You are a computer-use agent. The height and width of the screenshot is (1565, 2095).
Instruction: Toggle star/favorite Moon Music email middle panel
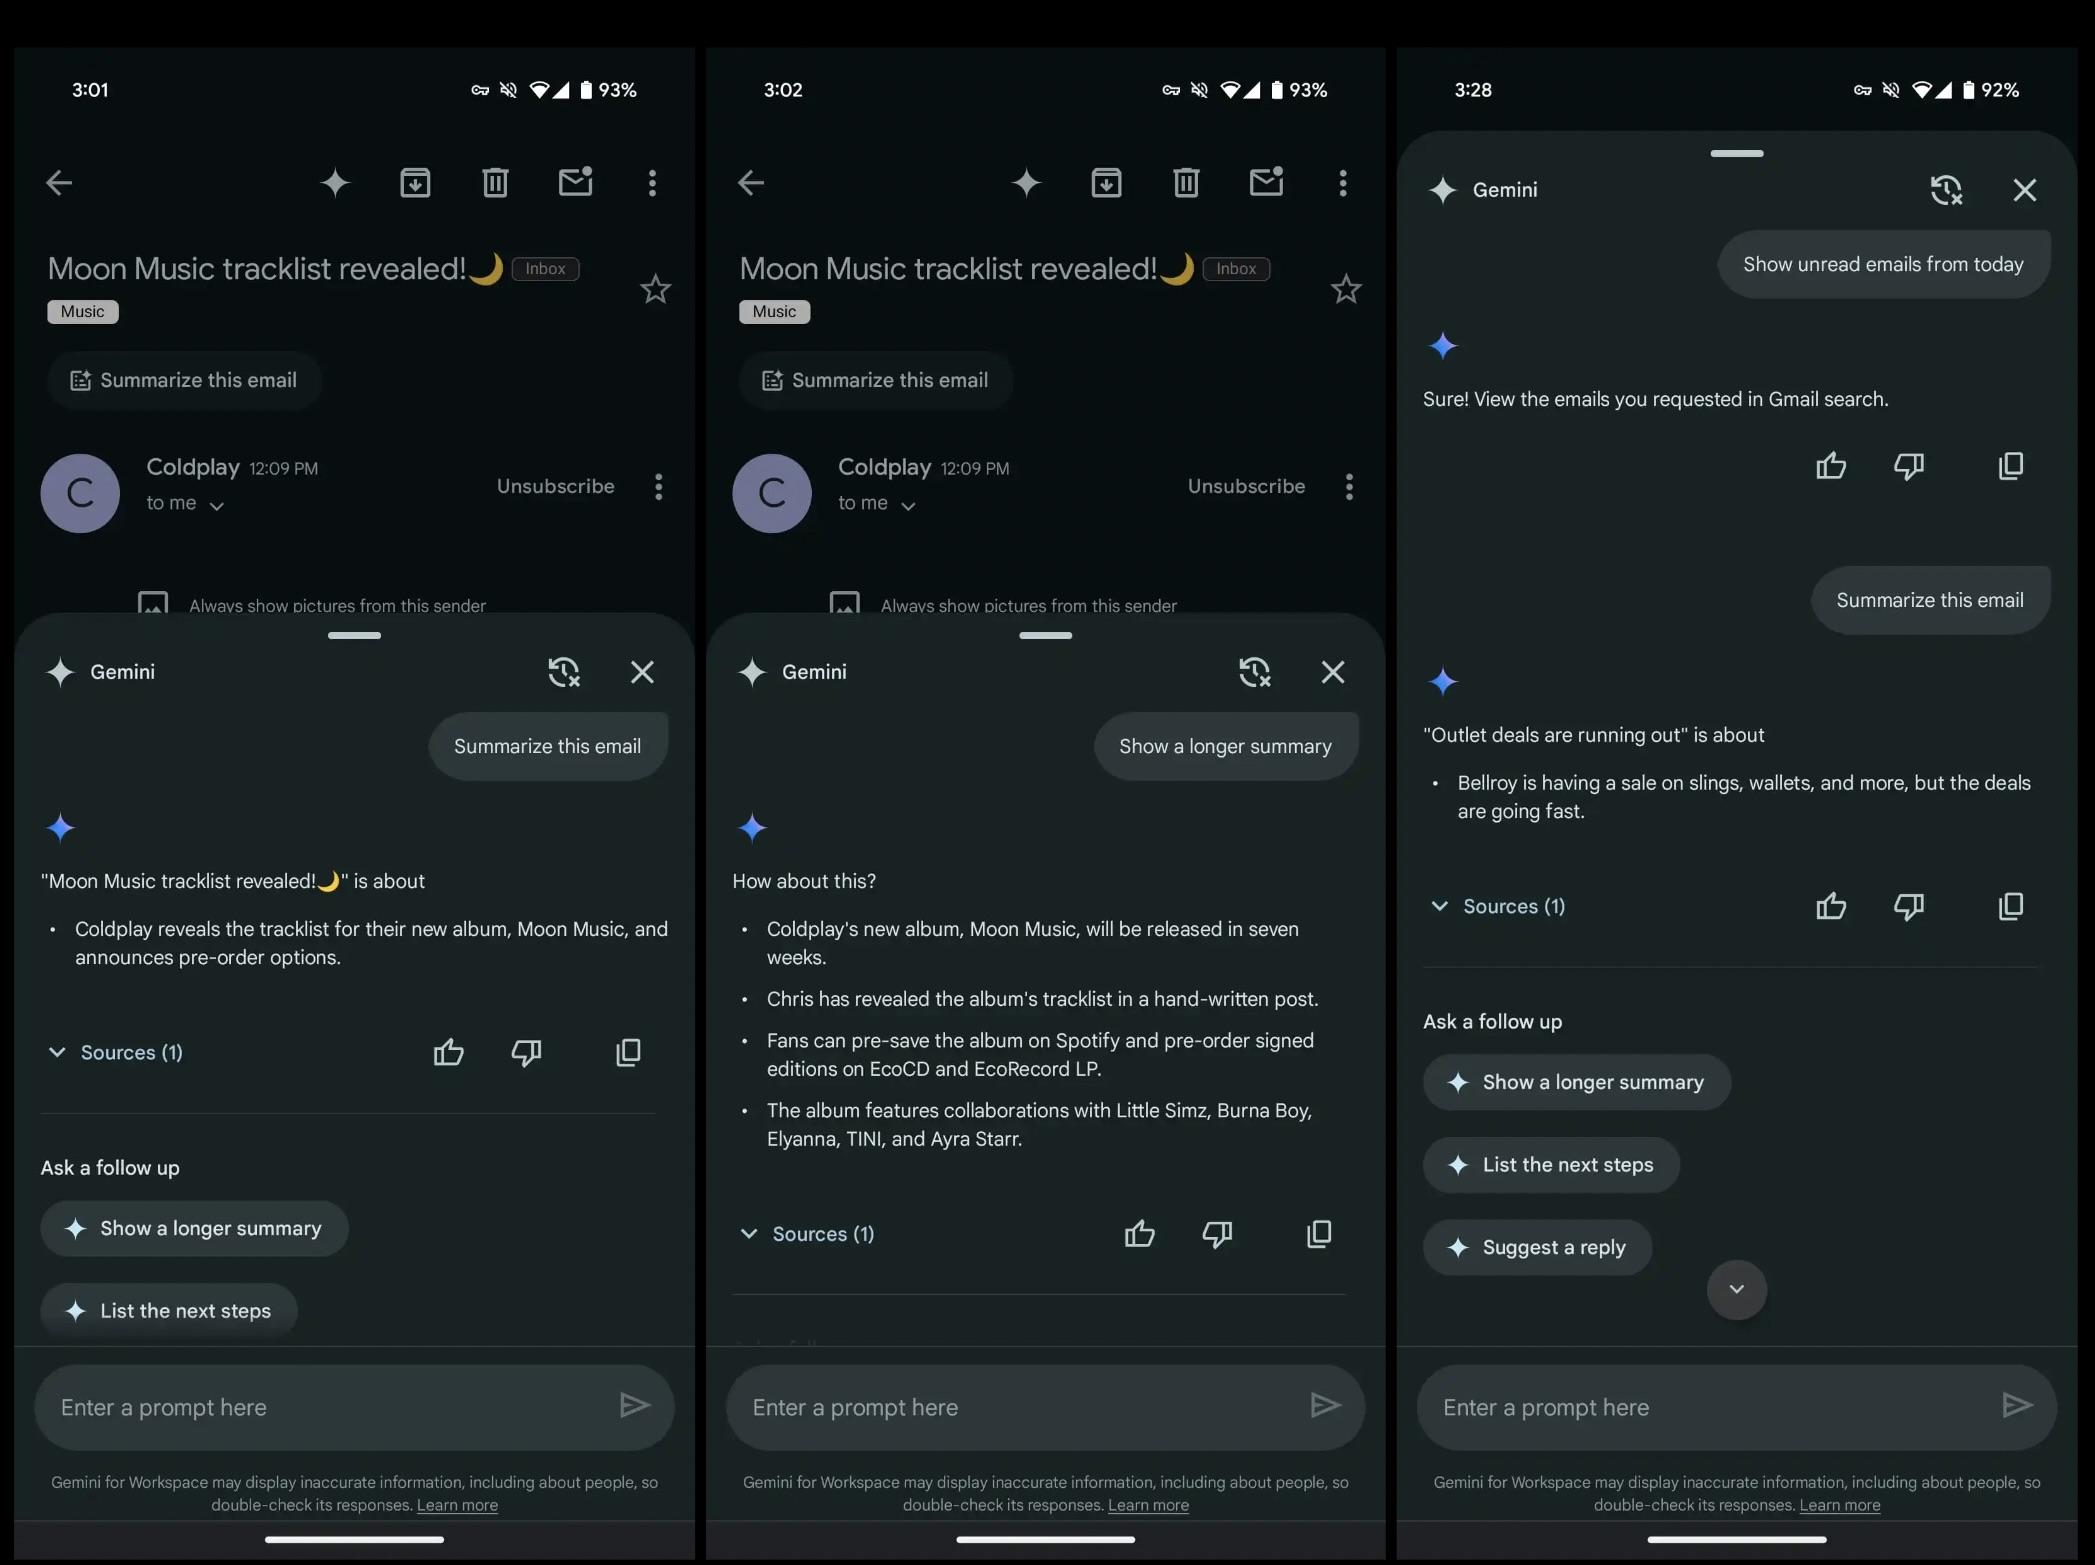click(x=1346, y=288)
